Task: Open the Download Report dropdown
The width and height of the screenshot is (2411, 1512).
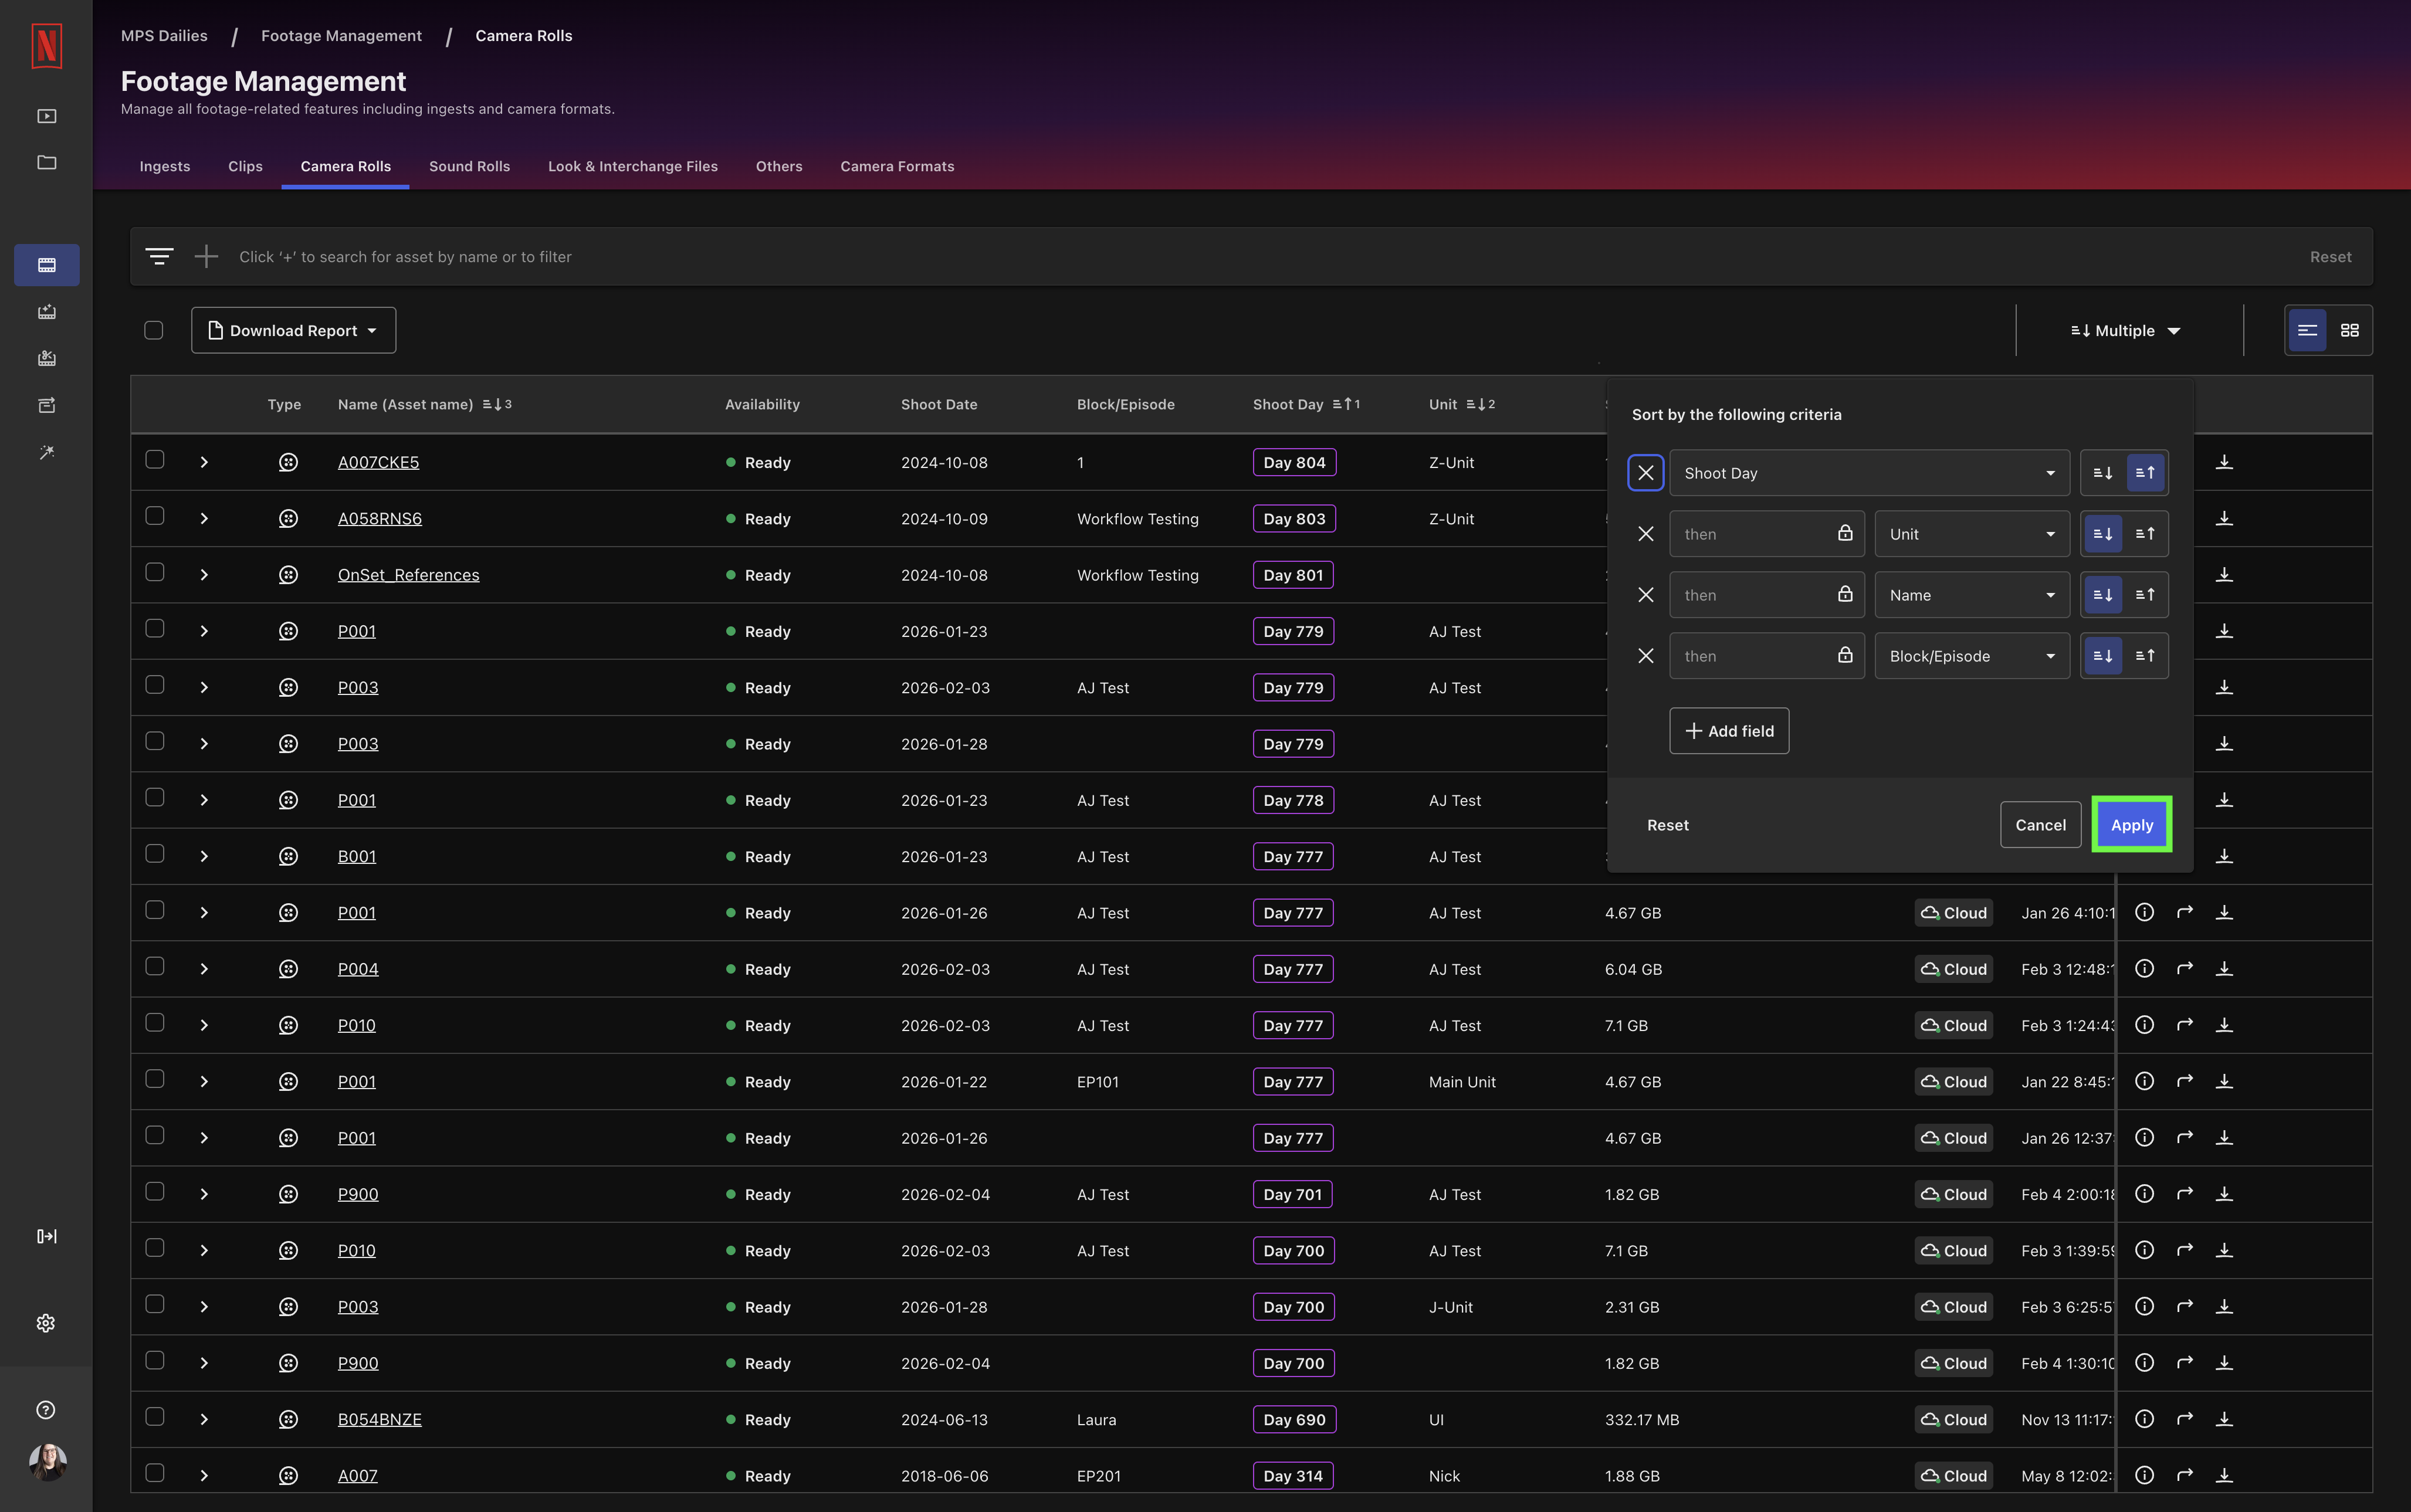Action: pos(293,330)
